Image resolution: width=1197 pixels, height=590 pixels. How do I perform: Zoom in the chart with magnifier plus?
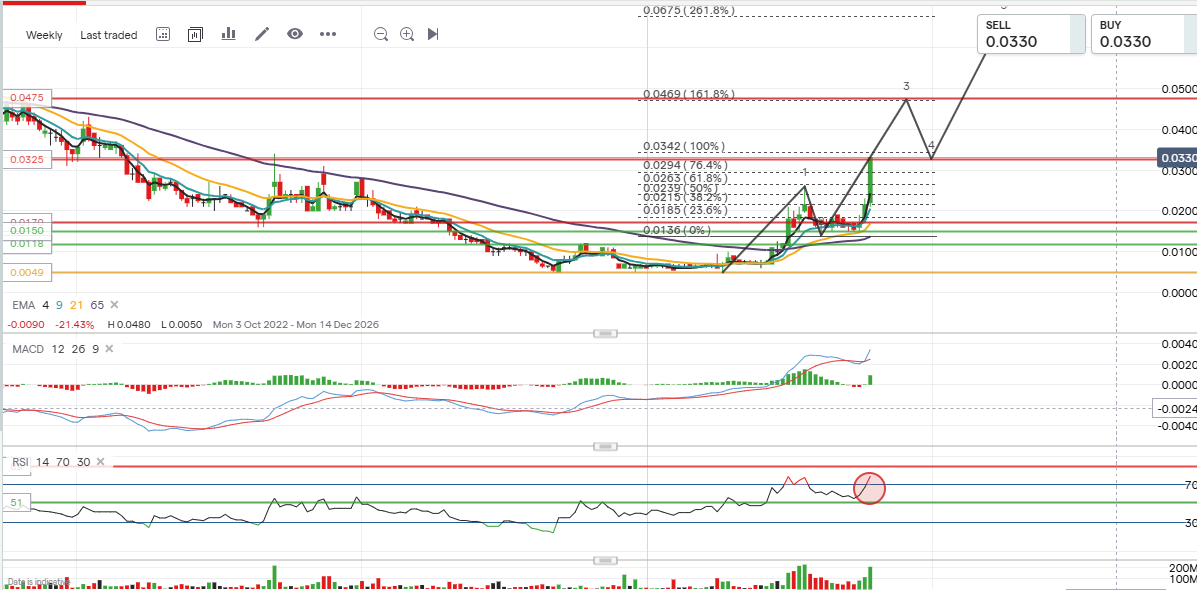click(x=407, y=34)
